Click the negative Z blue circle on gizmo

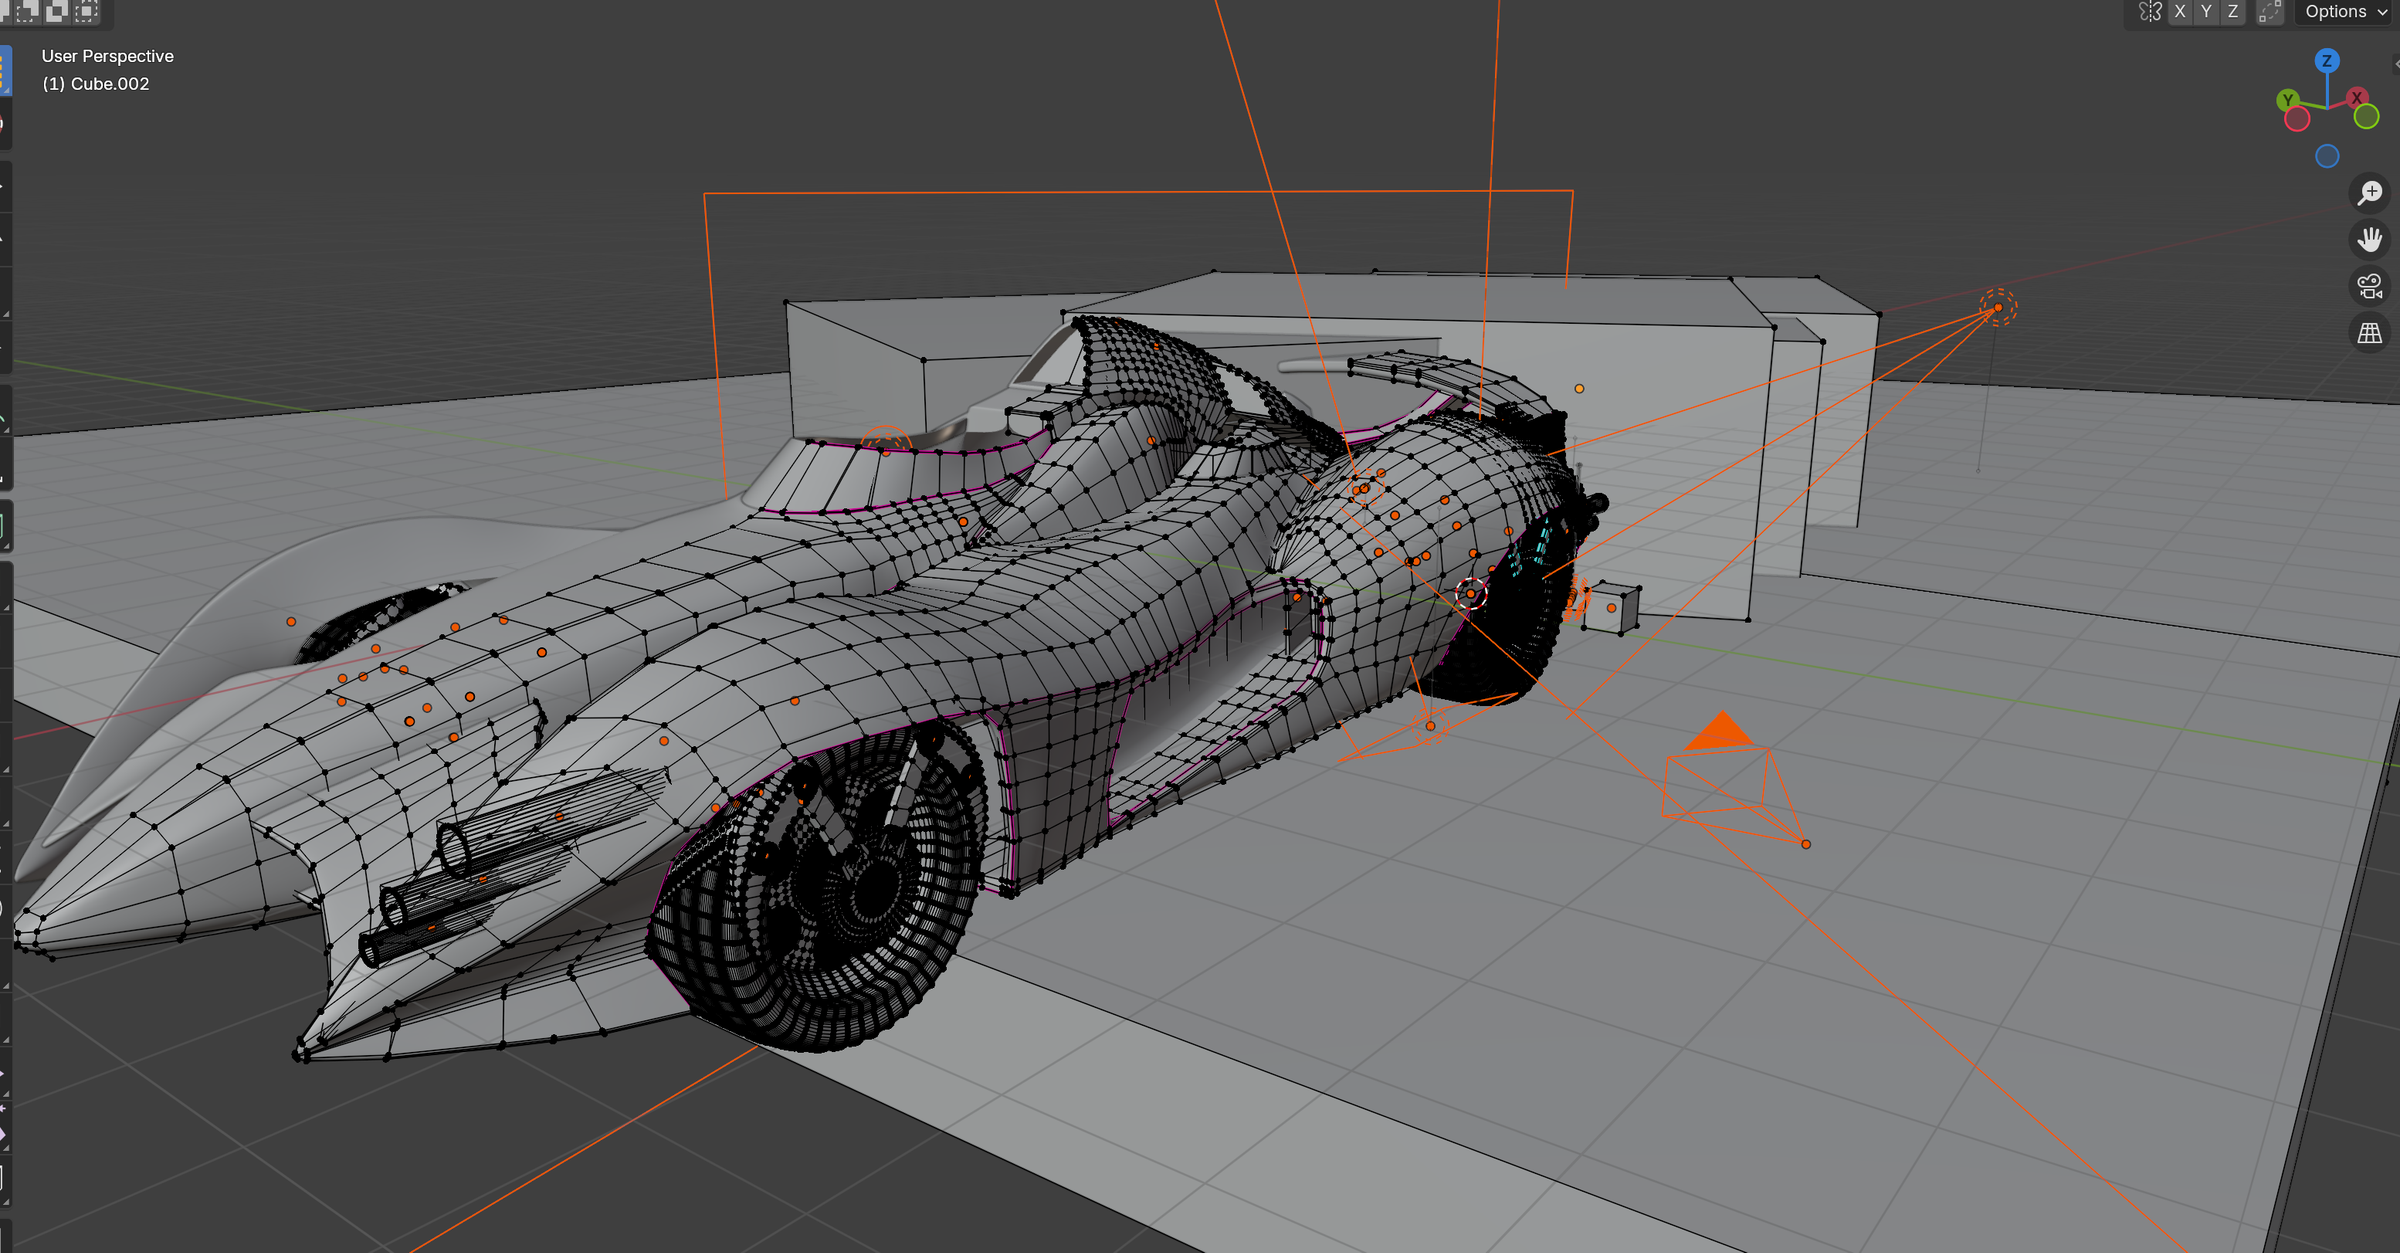pyautogui.click(x=2327, y=156)
